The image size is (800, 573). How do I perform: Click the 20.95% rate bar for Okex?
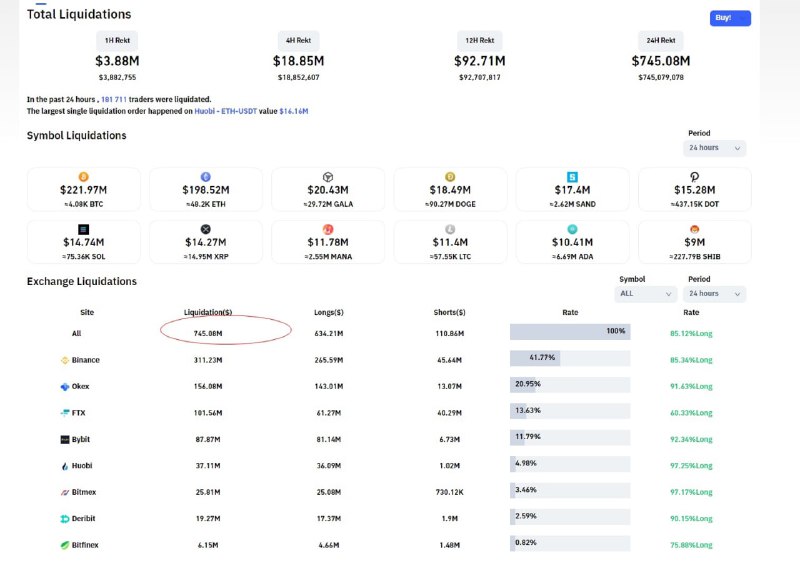(570, 385)
